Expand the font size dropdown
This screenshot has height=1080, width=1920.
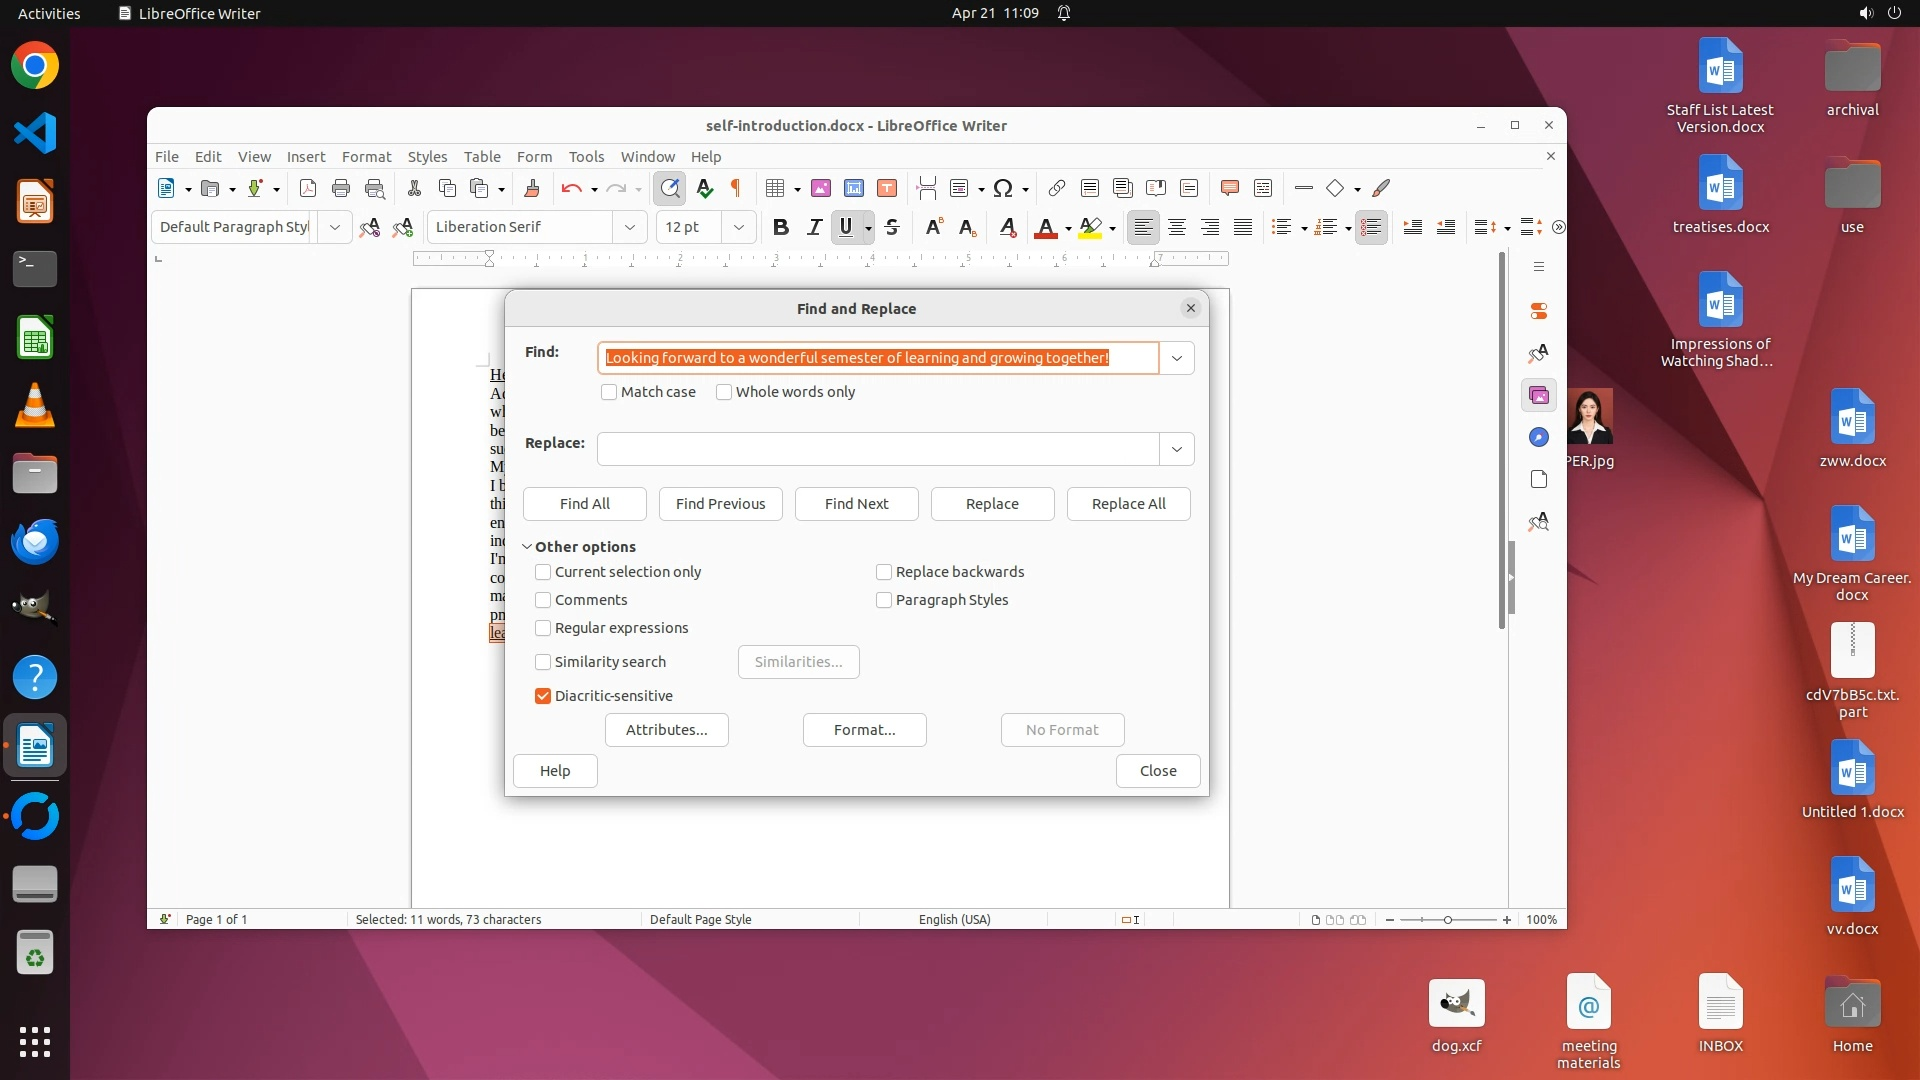coord(738,228)
